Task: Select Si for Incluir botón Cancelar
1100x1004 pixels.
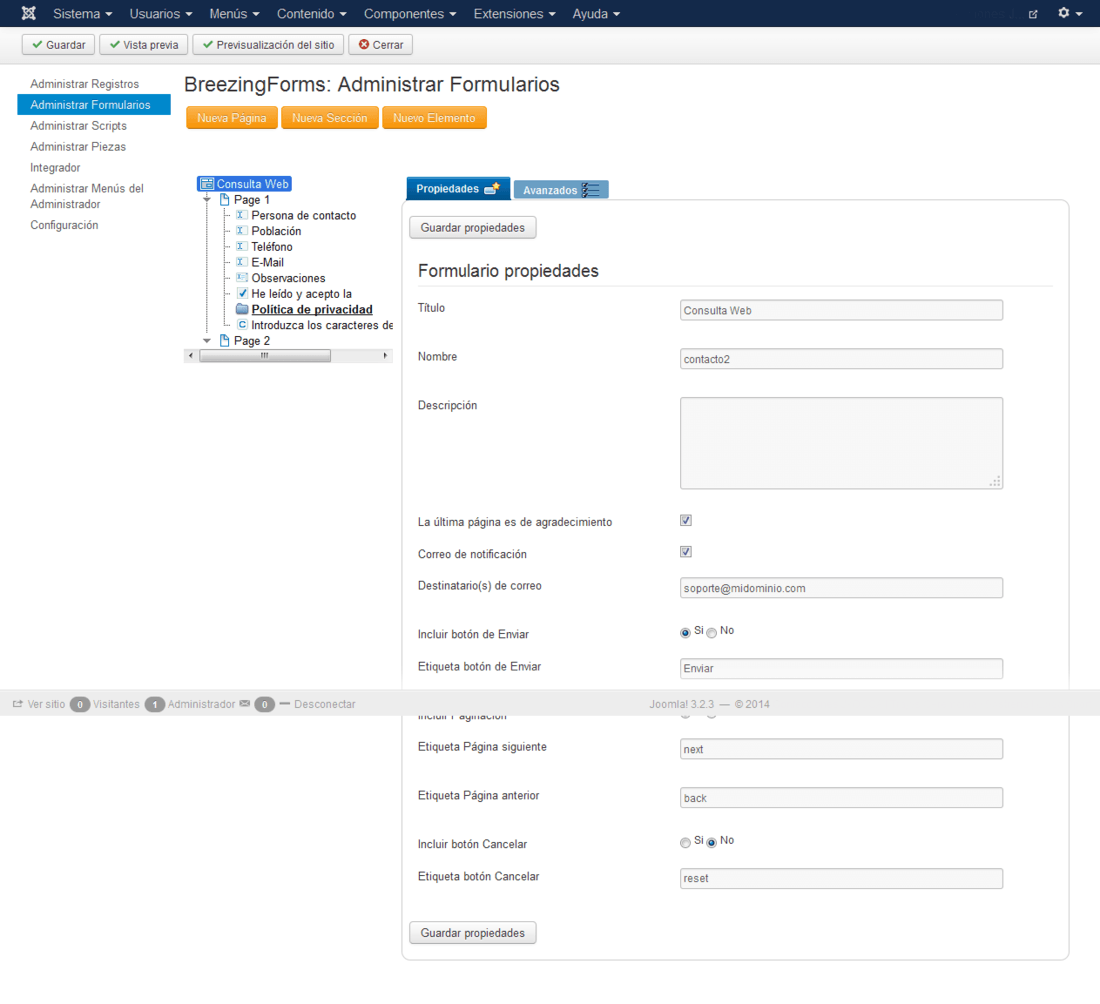Action: coord(685,843)
